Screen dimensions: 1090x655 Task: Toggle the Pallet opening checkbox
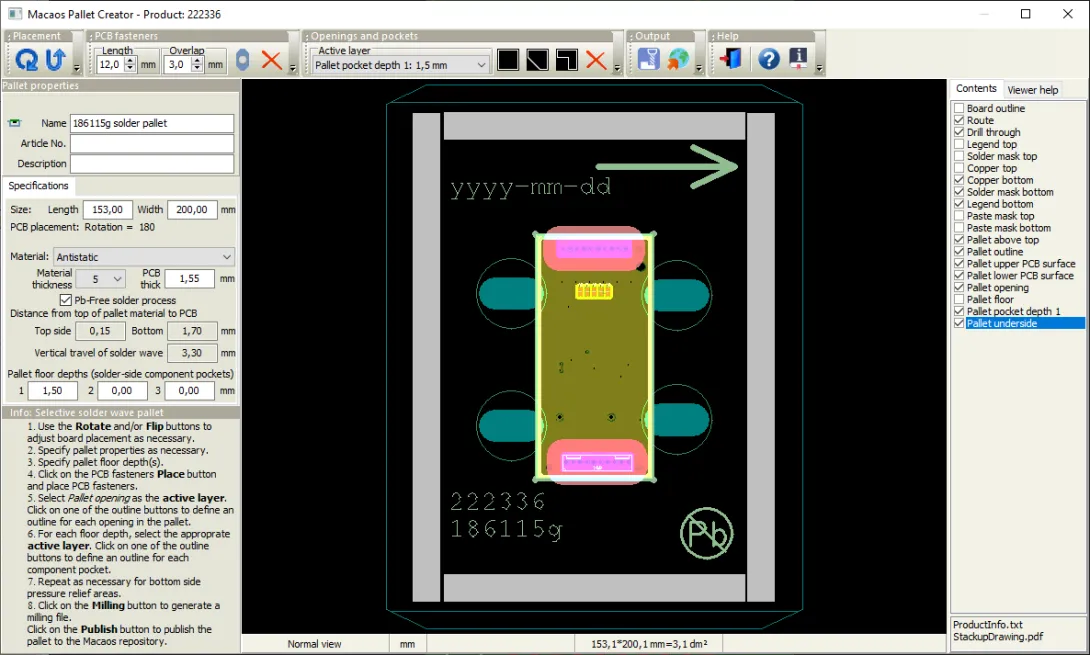pyautogui.click(x=959, y=287)
